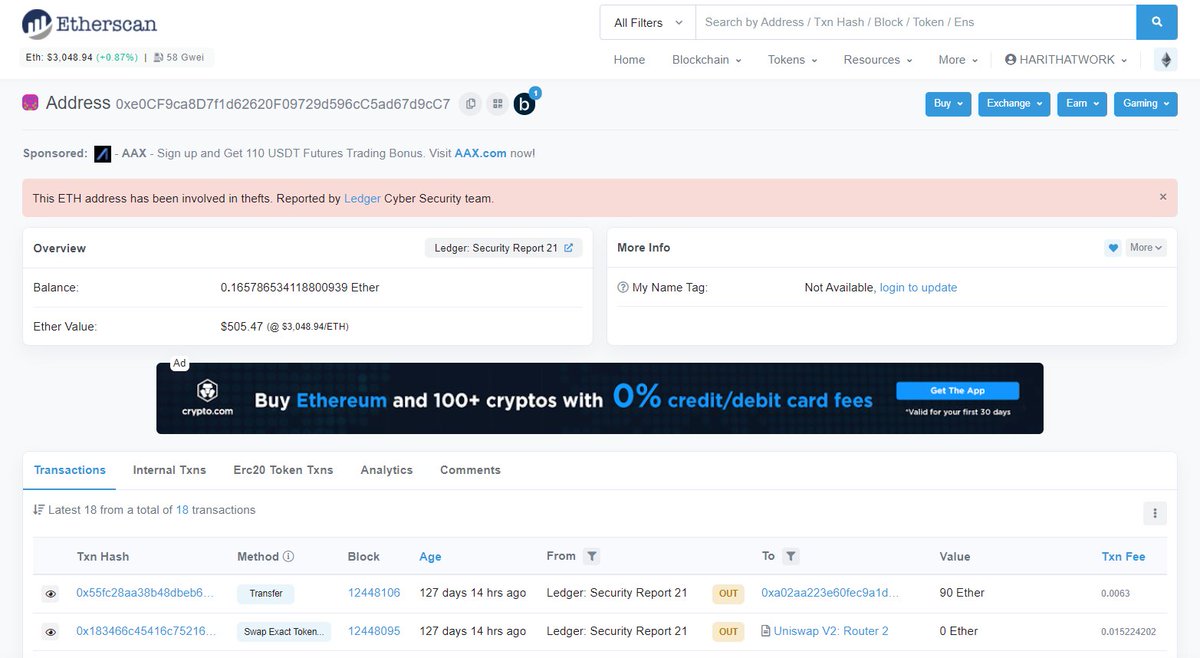Click the 58 Gwei gas price
Image resolution: width=1200 pixels, height=658 pixels.
coord(186,58)
